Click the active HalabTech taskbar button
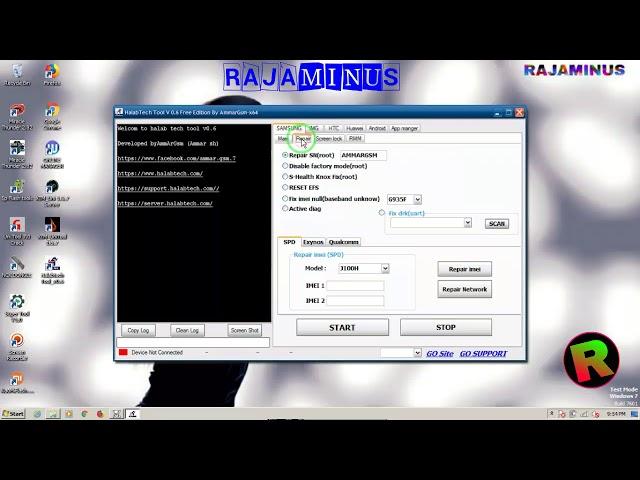Image resolution: width=640 pixels, height=480 pixels. [x=133, y=414]
